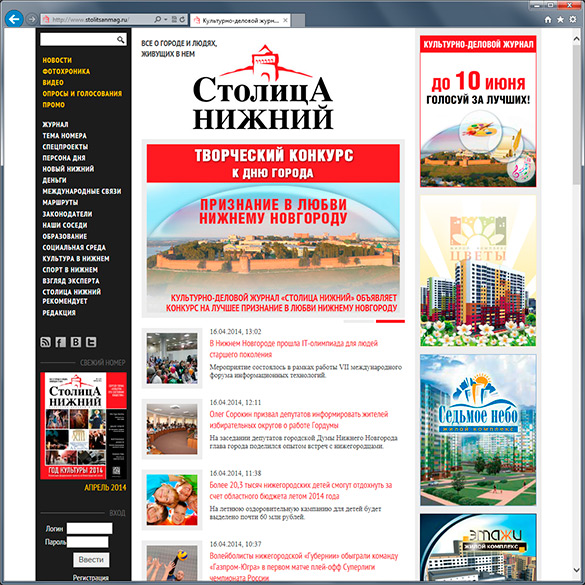This screenshot has width=585, height=585.
Task: Open the Законодатели section
Action: (67, 214)
